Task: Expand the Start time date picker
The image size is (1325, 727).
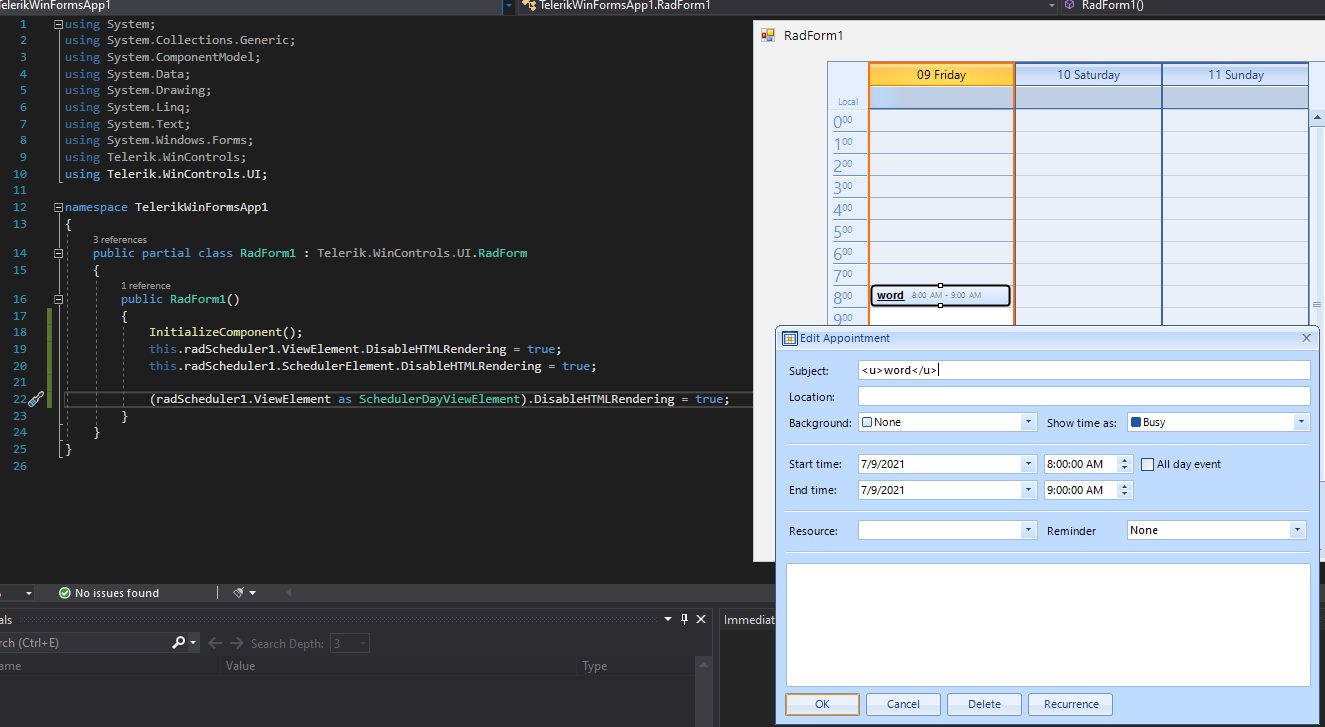Action: 1028,464
